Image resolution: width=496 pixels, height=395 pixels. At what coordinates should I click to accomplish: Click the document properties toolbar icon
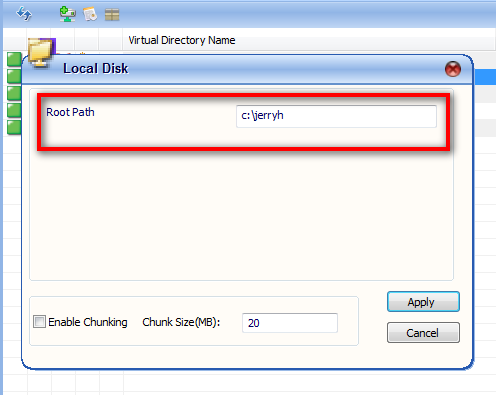(90, 14)
